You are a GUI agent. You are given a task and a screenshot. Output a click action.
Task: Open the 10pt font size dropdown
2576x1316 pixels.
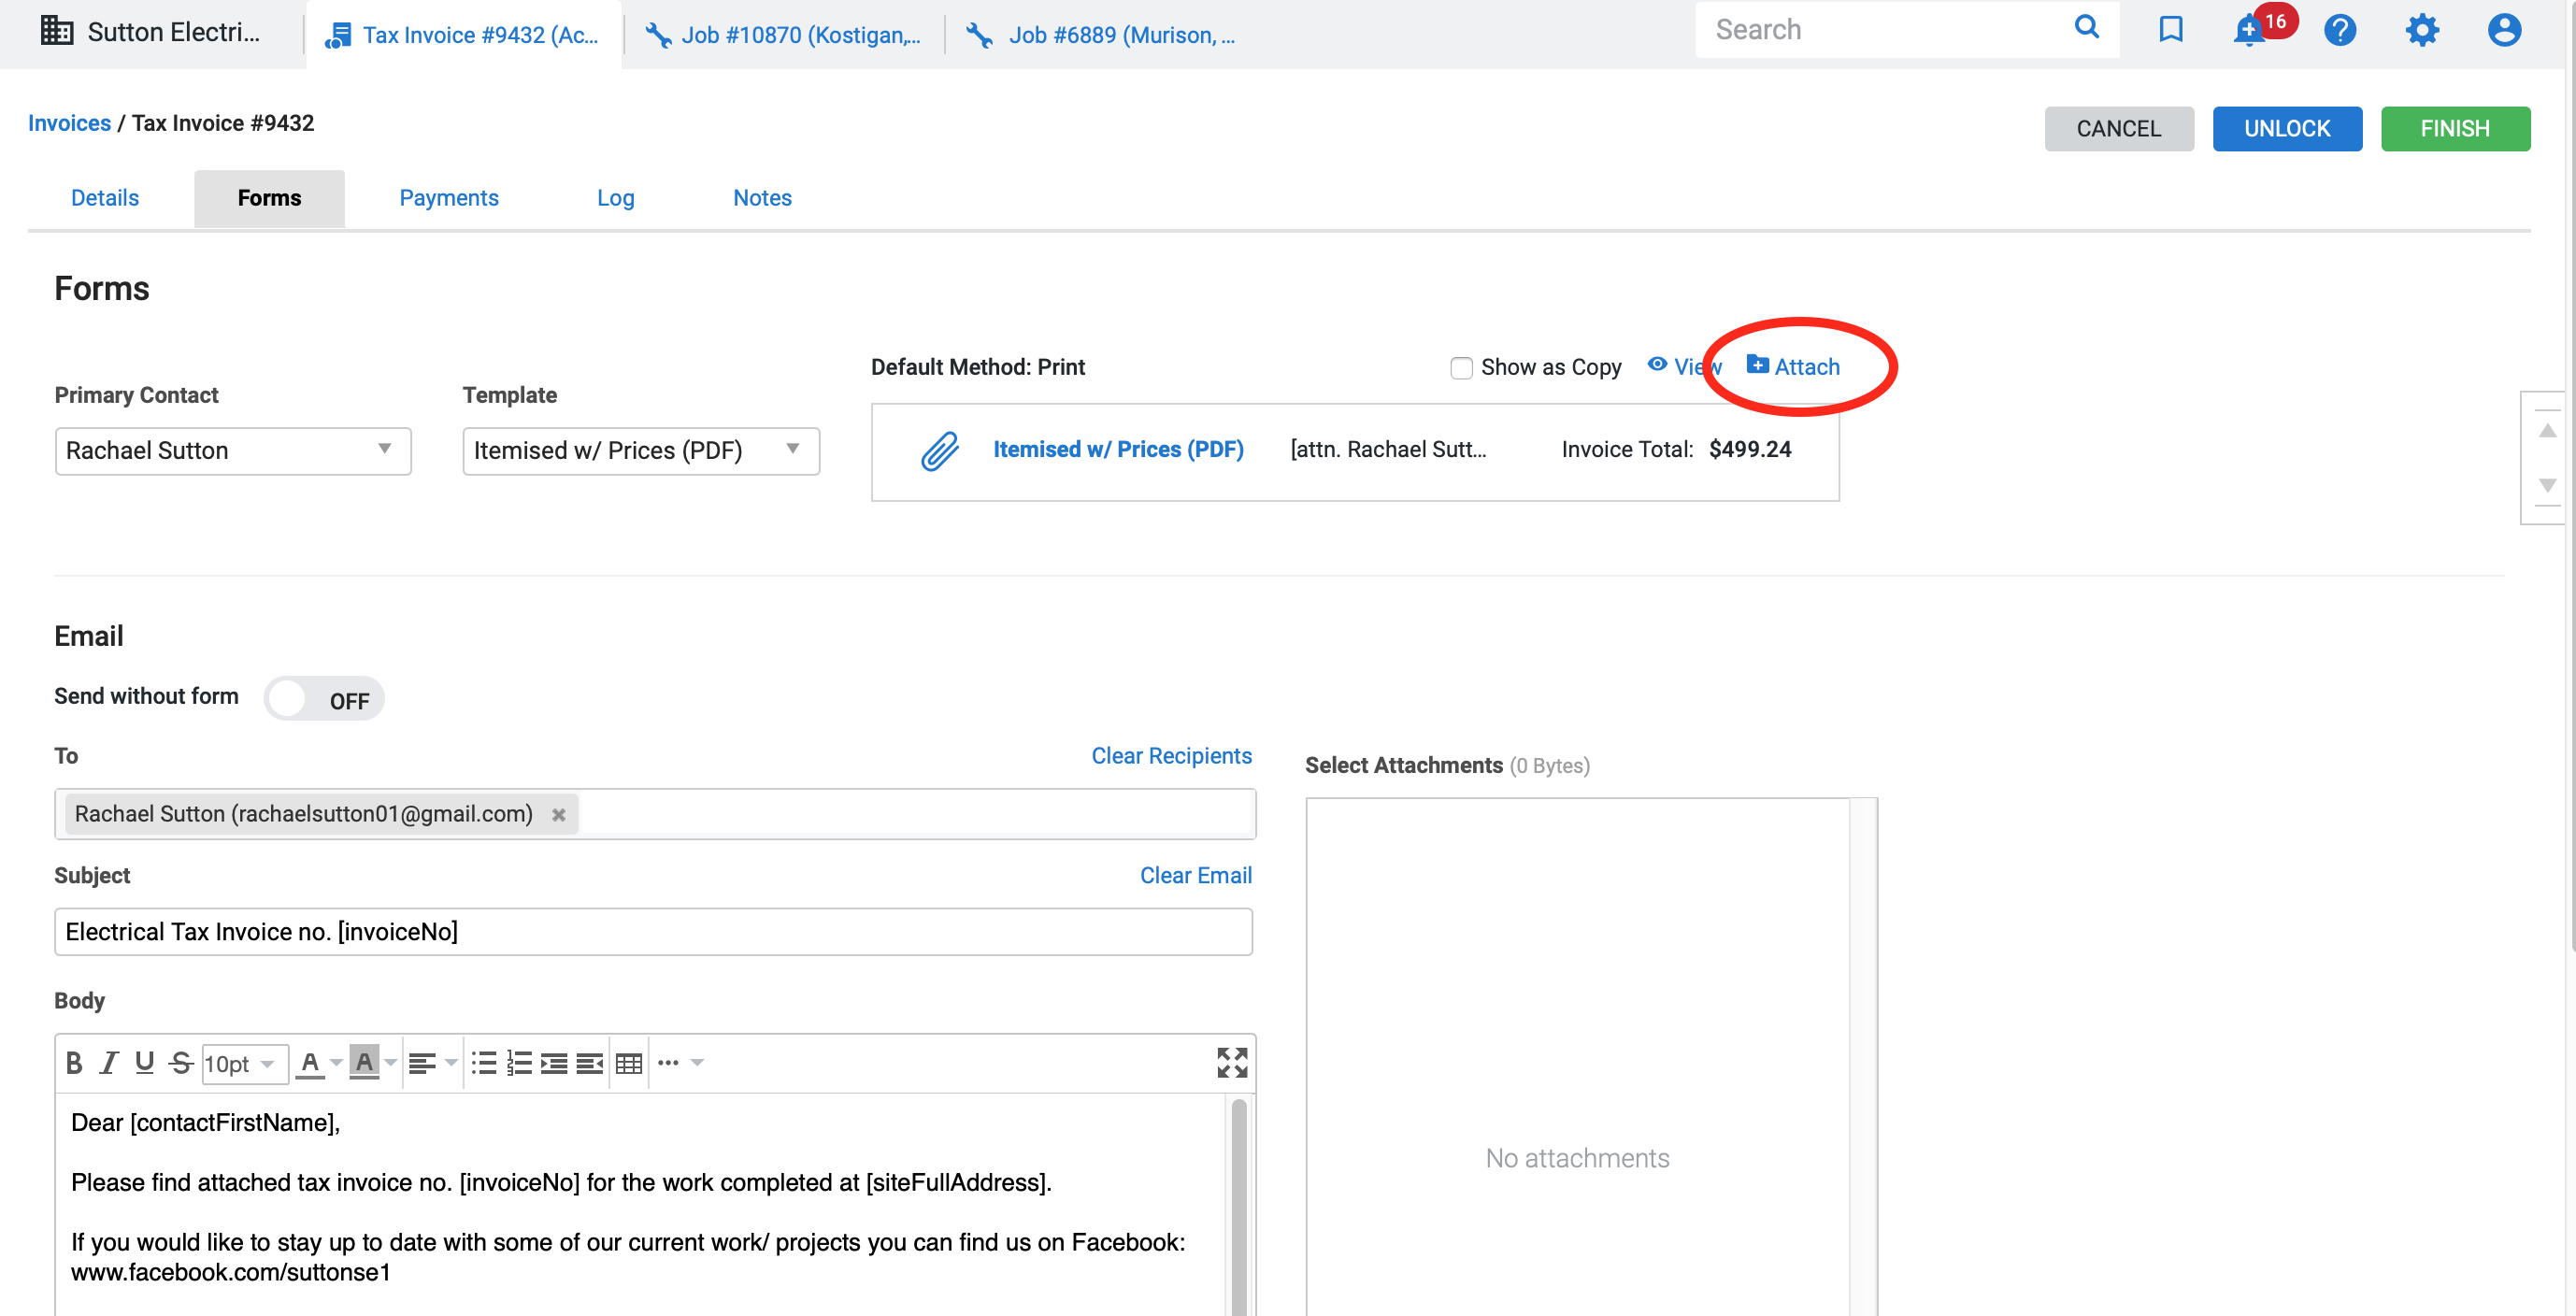coord(243,1064)
